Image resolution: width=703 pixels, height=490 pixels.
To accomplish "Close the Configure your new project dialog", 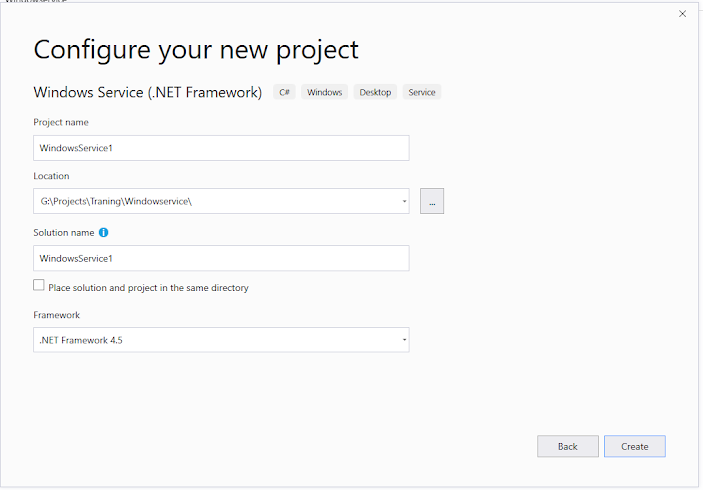I will (682, 14).
